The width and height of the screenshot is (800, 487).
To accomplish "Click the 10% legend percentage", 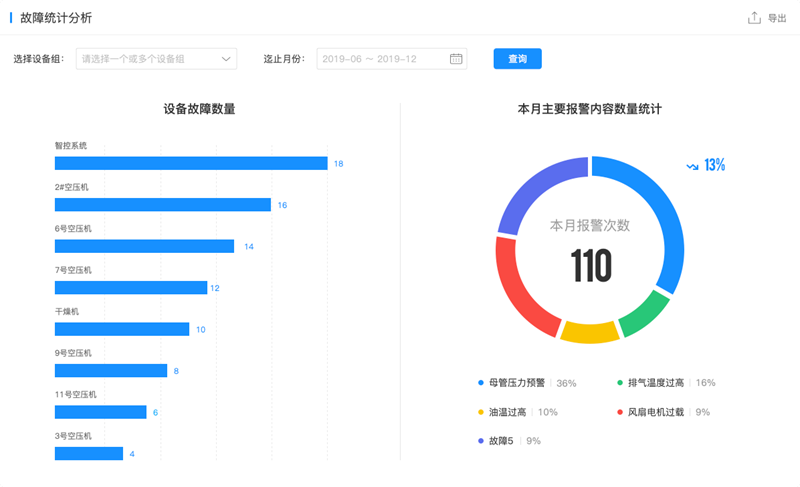I will pyautogui.click(x=548, y=412).
